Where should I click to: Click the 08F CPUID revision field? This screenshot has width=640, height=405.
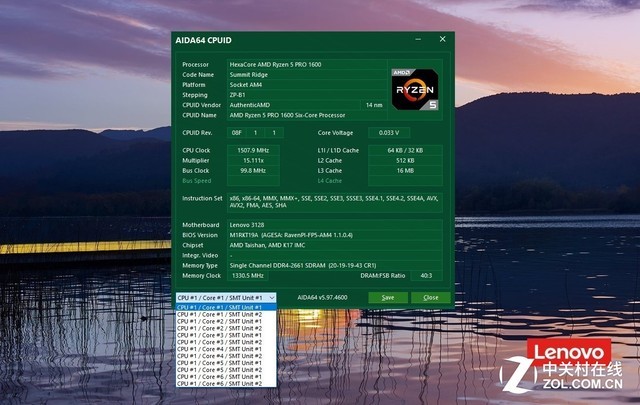236,133
